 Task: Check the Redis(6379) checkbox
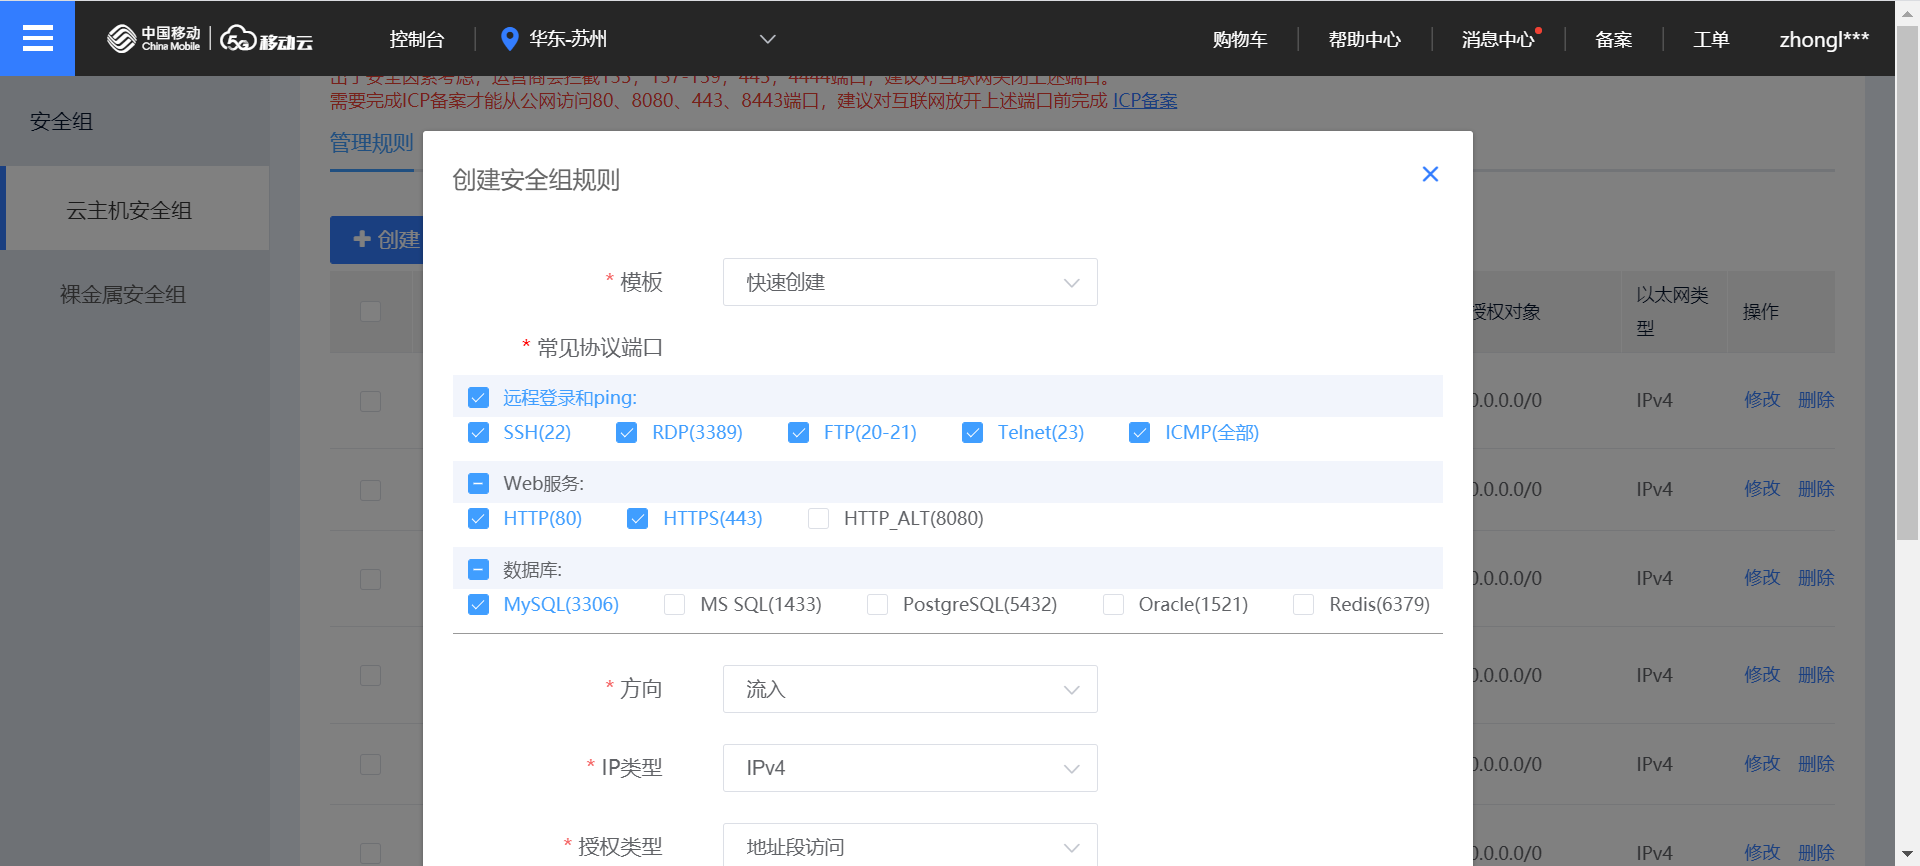[x=1303, y=604]
